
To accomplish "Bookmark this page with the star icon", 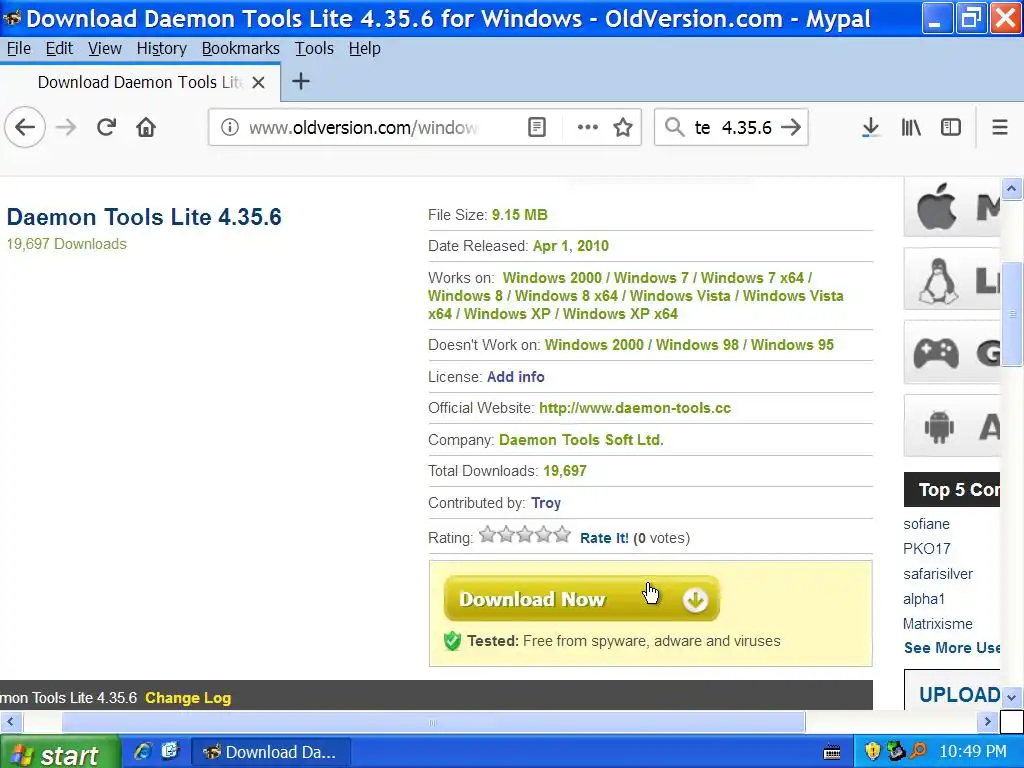I will [x=623, y=127].
